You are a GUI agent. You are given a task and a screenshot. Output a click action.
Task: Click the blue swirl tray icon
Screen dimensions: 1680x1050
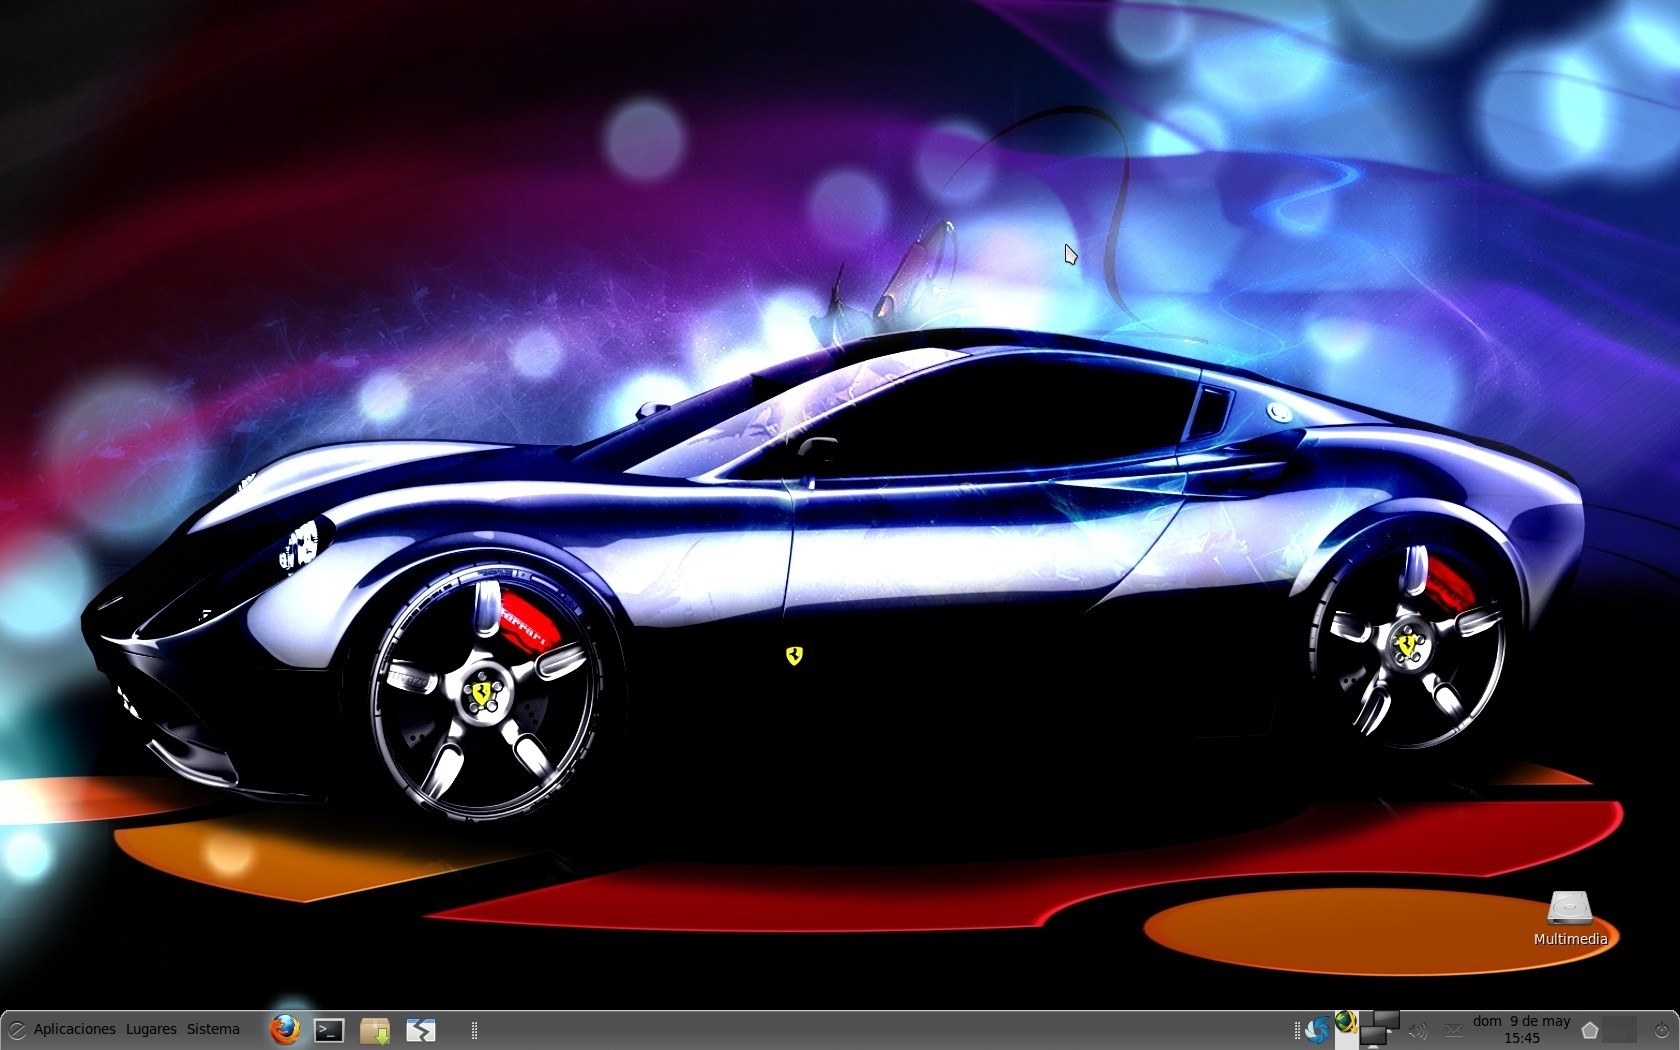(x=1317, y=1029)
